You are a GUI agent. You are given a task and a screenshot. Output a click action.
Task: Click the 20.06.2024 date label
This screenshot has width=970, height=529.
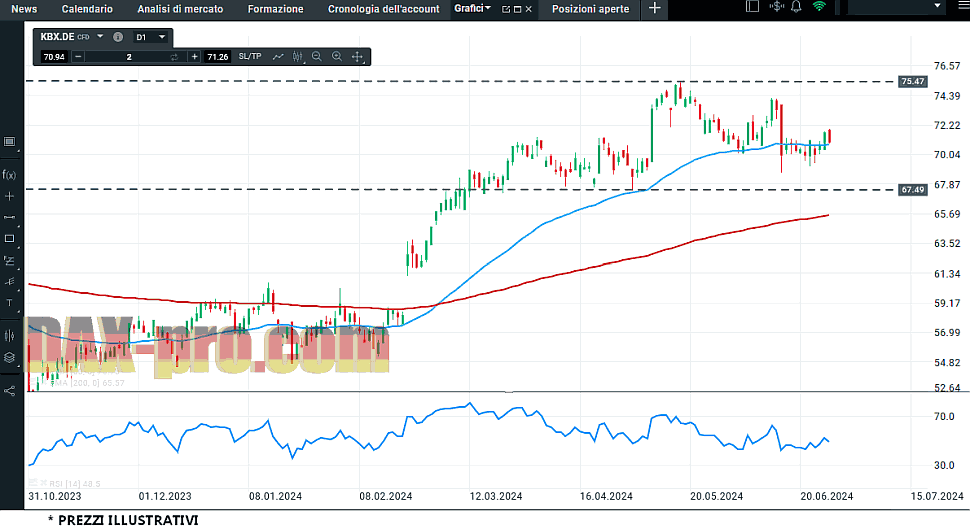pos(826,496)
